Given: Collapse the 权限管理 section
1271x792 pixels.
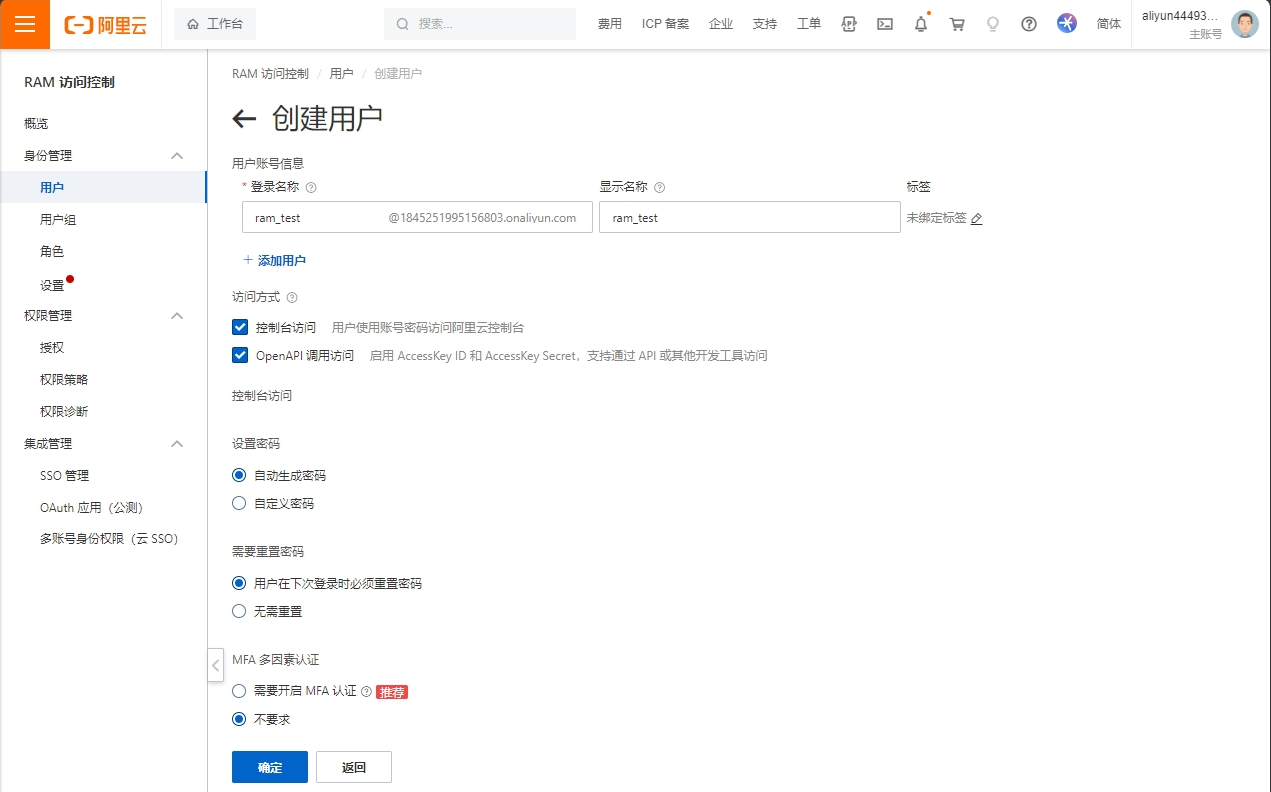Looking at the screenshot, I should pos(177,316).
